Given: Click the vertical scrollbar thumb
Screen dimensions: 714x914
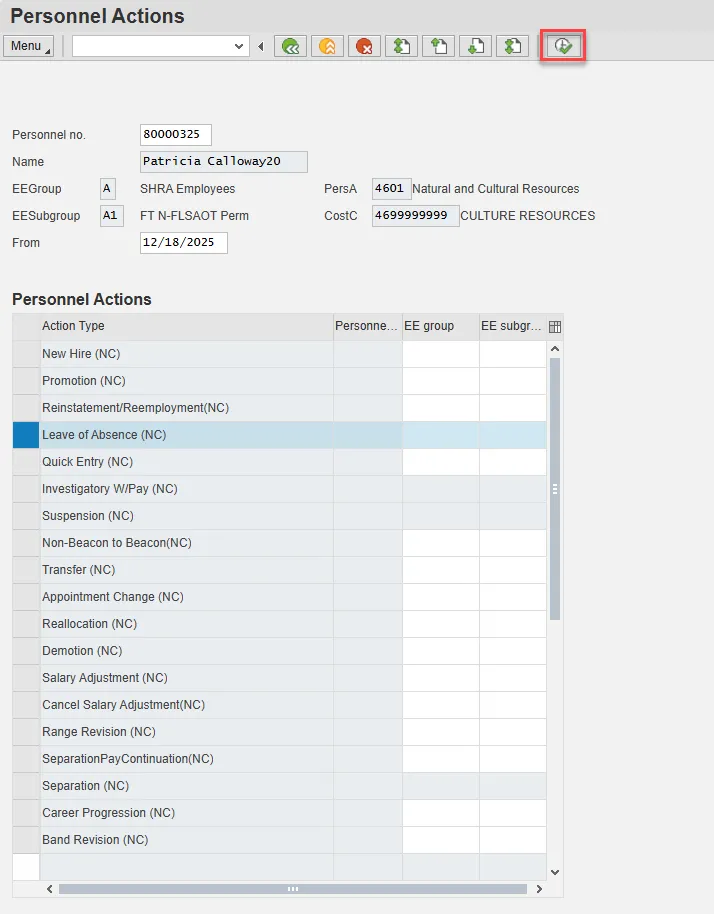Looking at the screenshot, I should pyautogui.click(x=555, y=489).
